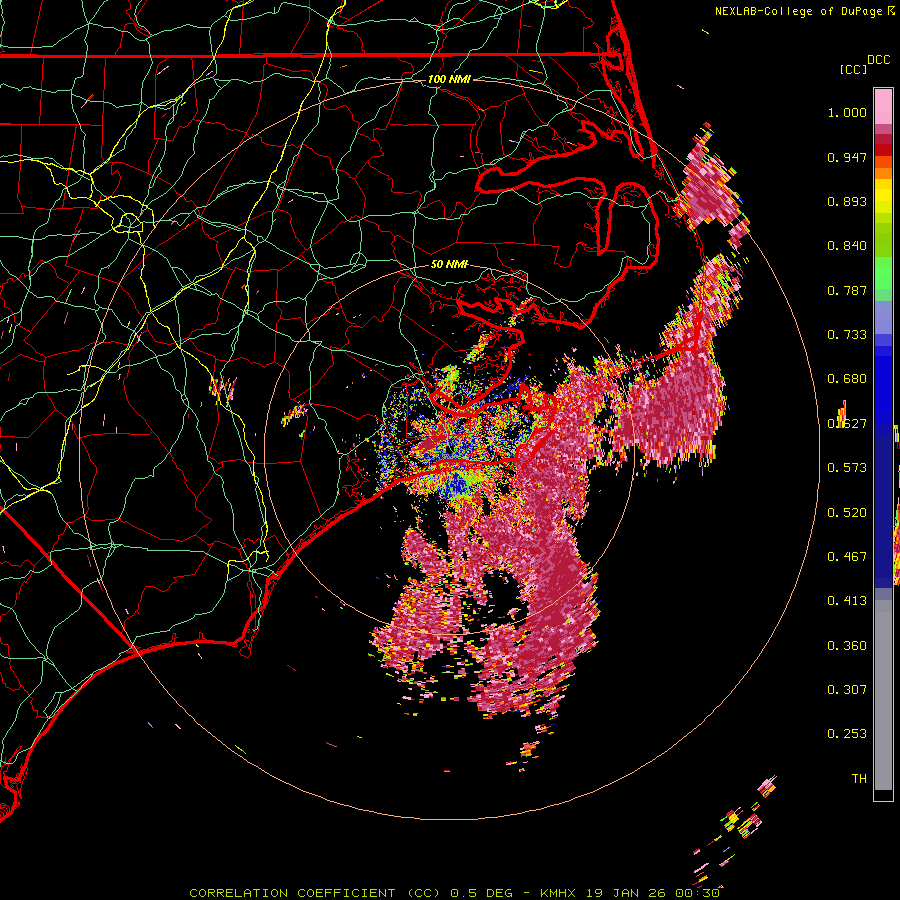
Task: Click the Correlation Coefficient product title text
Action: [x=315, y=893]
